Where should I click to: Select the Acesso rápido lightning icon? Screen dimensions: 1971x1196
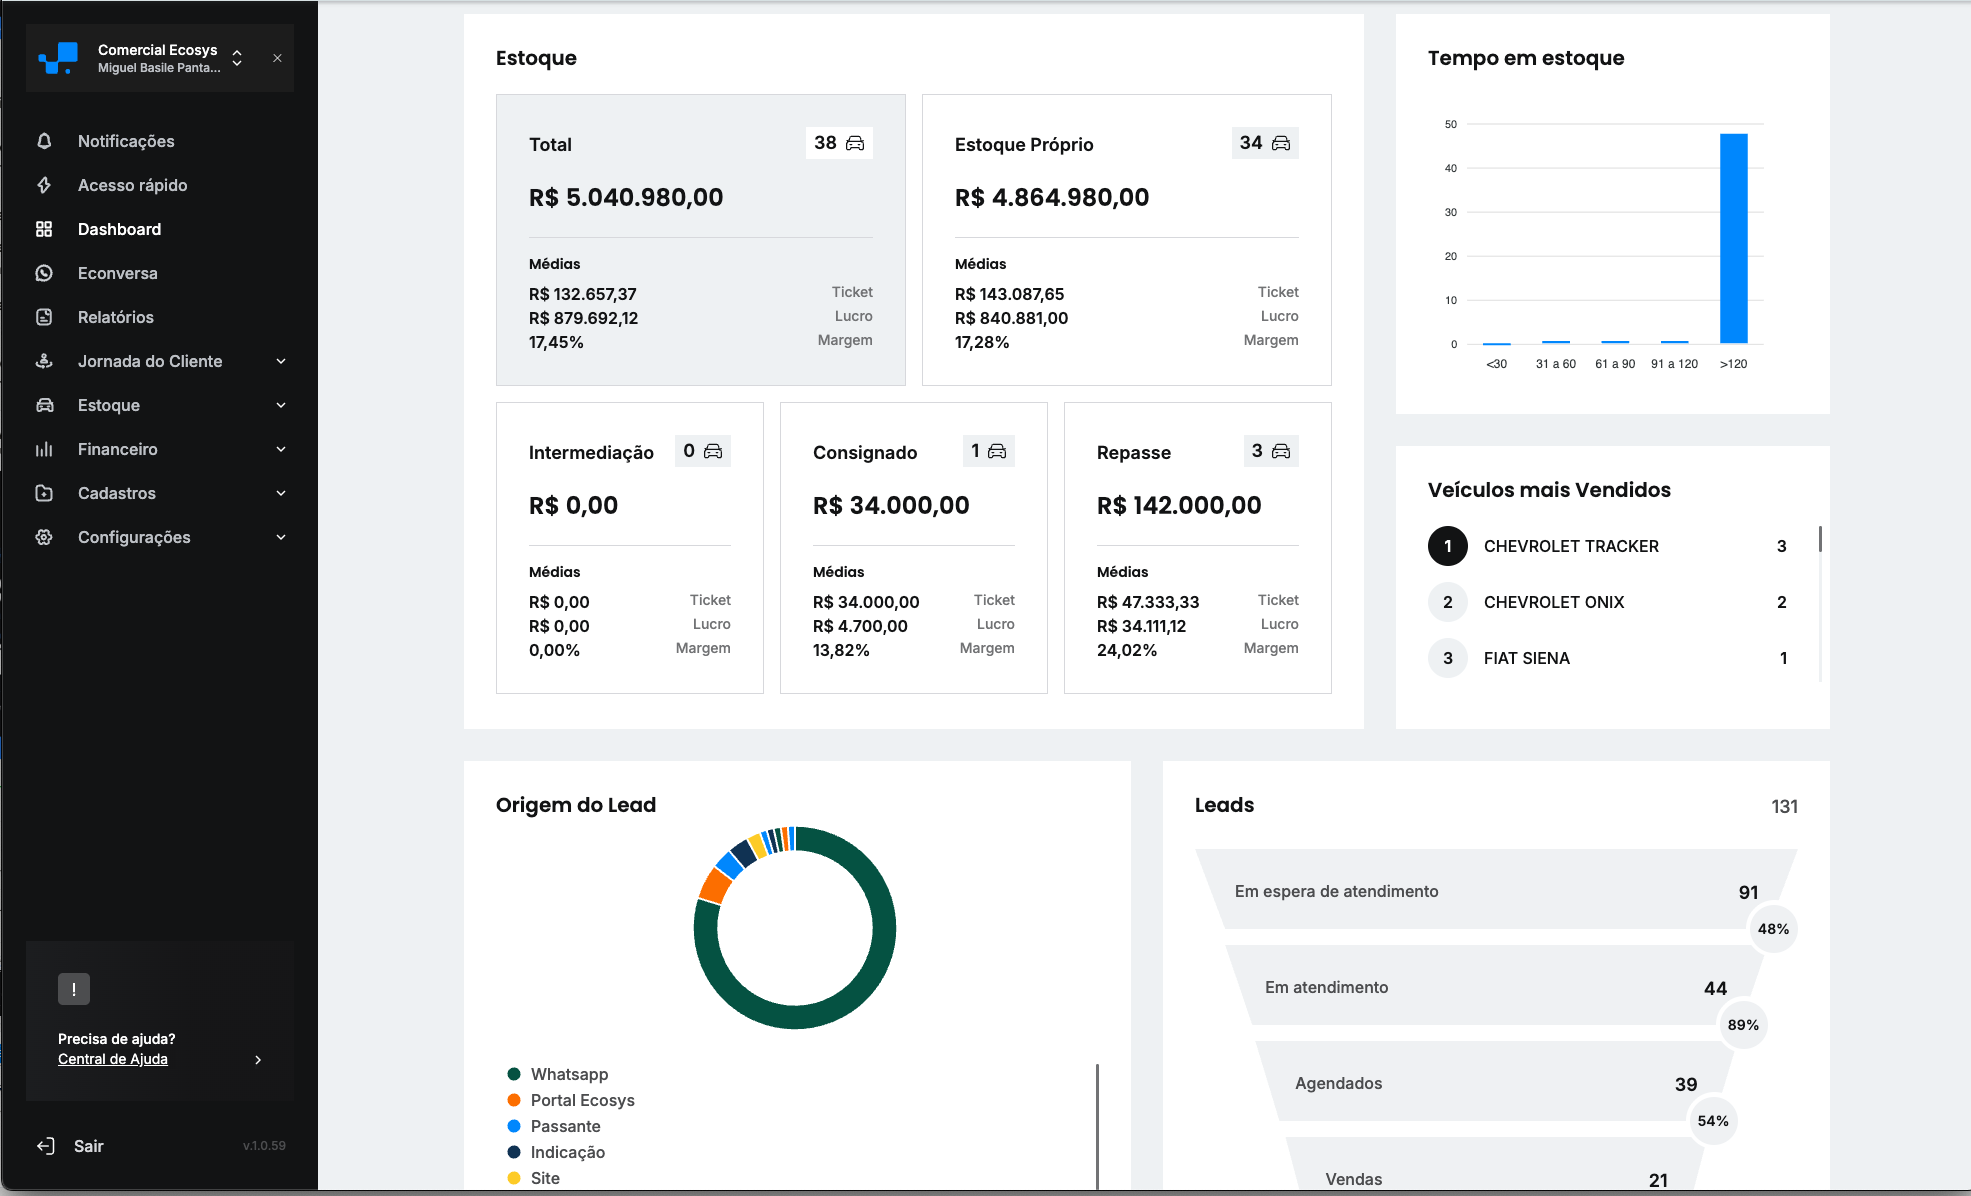pos(44,185)
